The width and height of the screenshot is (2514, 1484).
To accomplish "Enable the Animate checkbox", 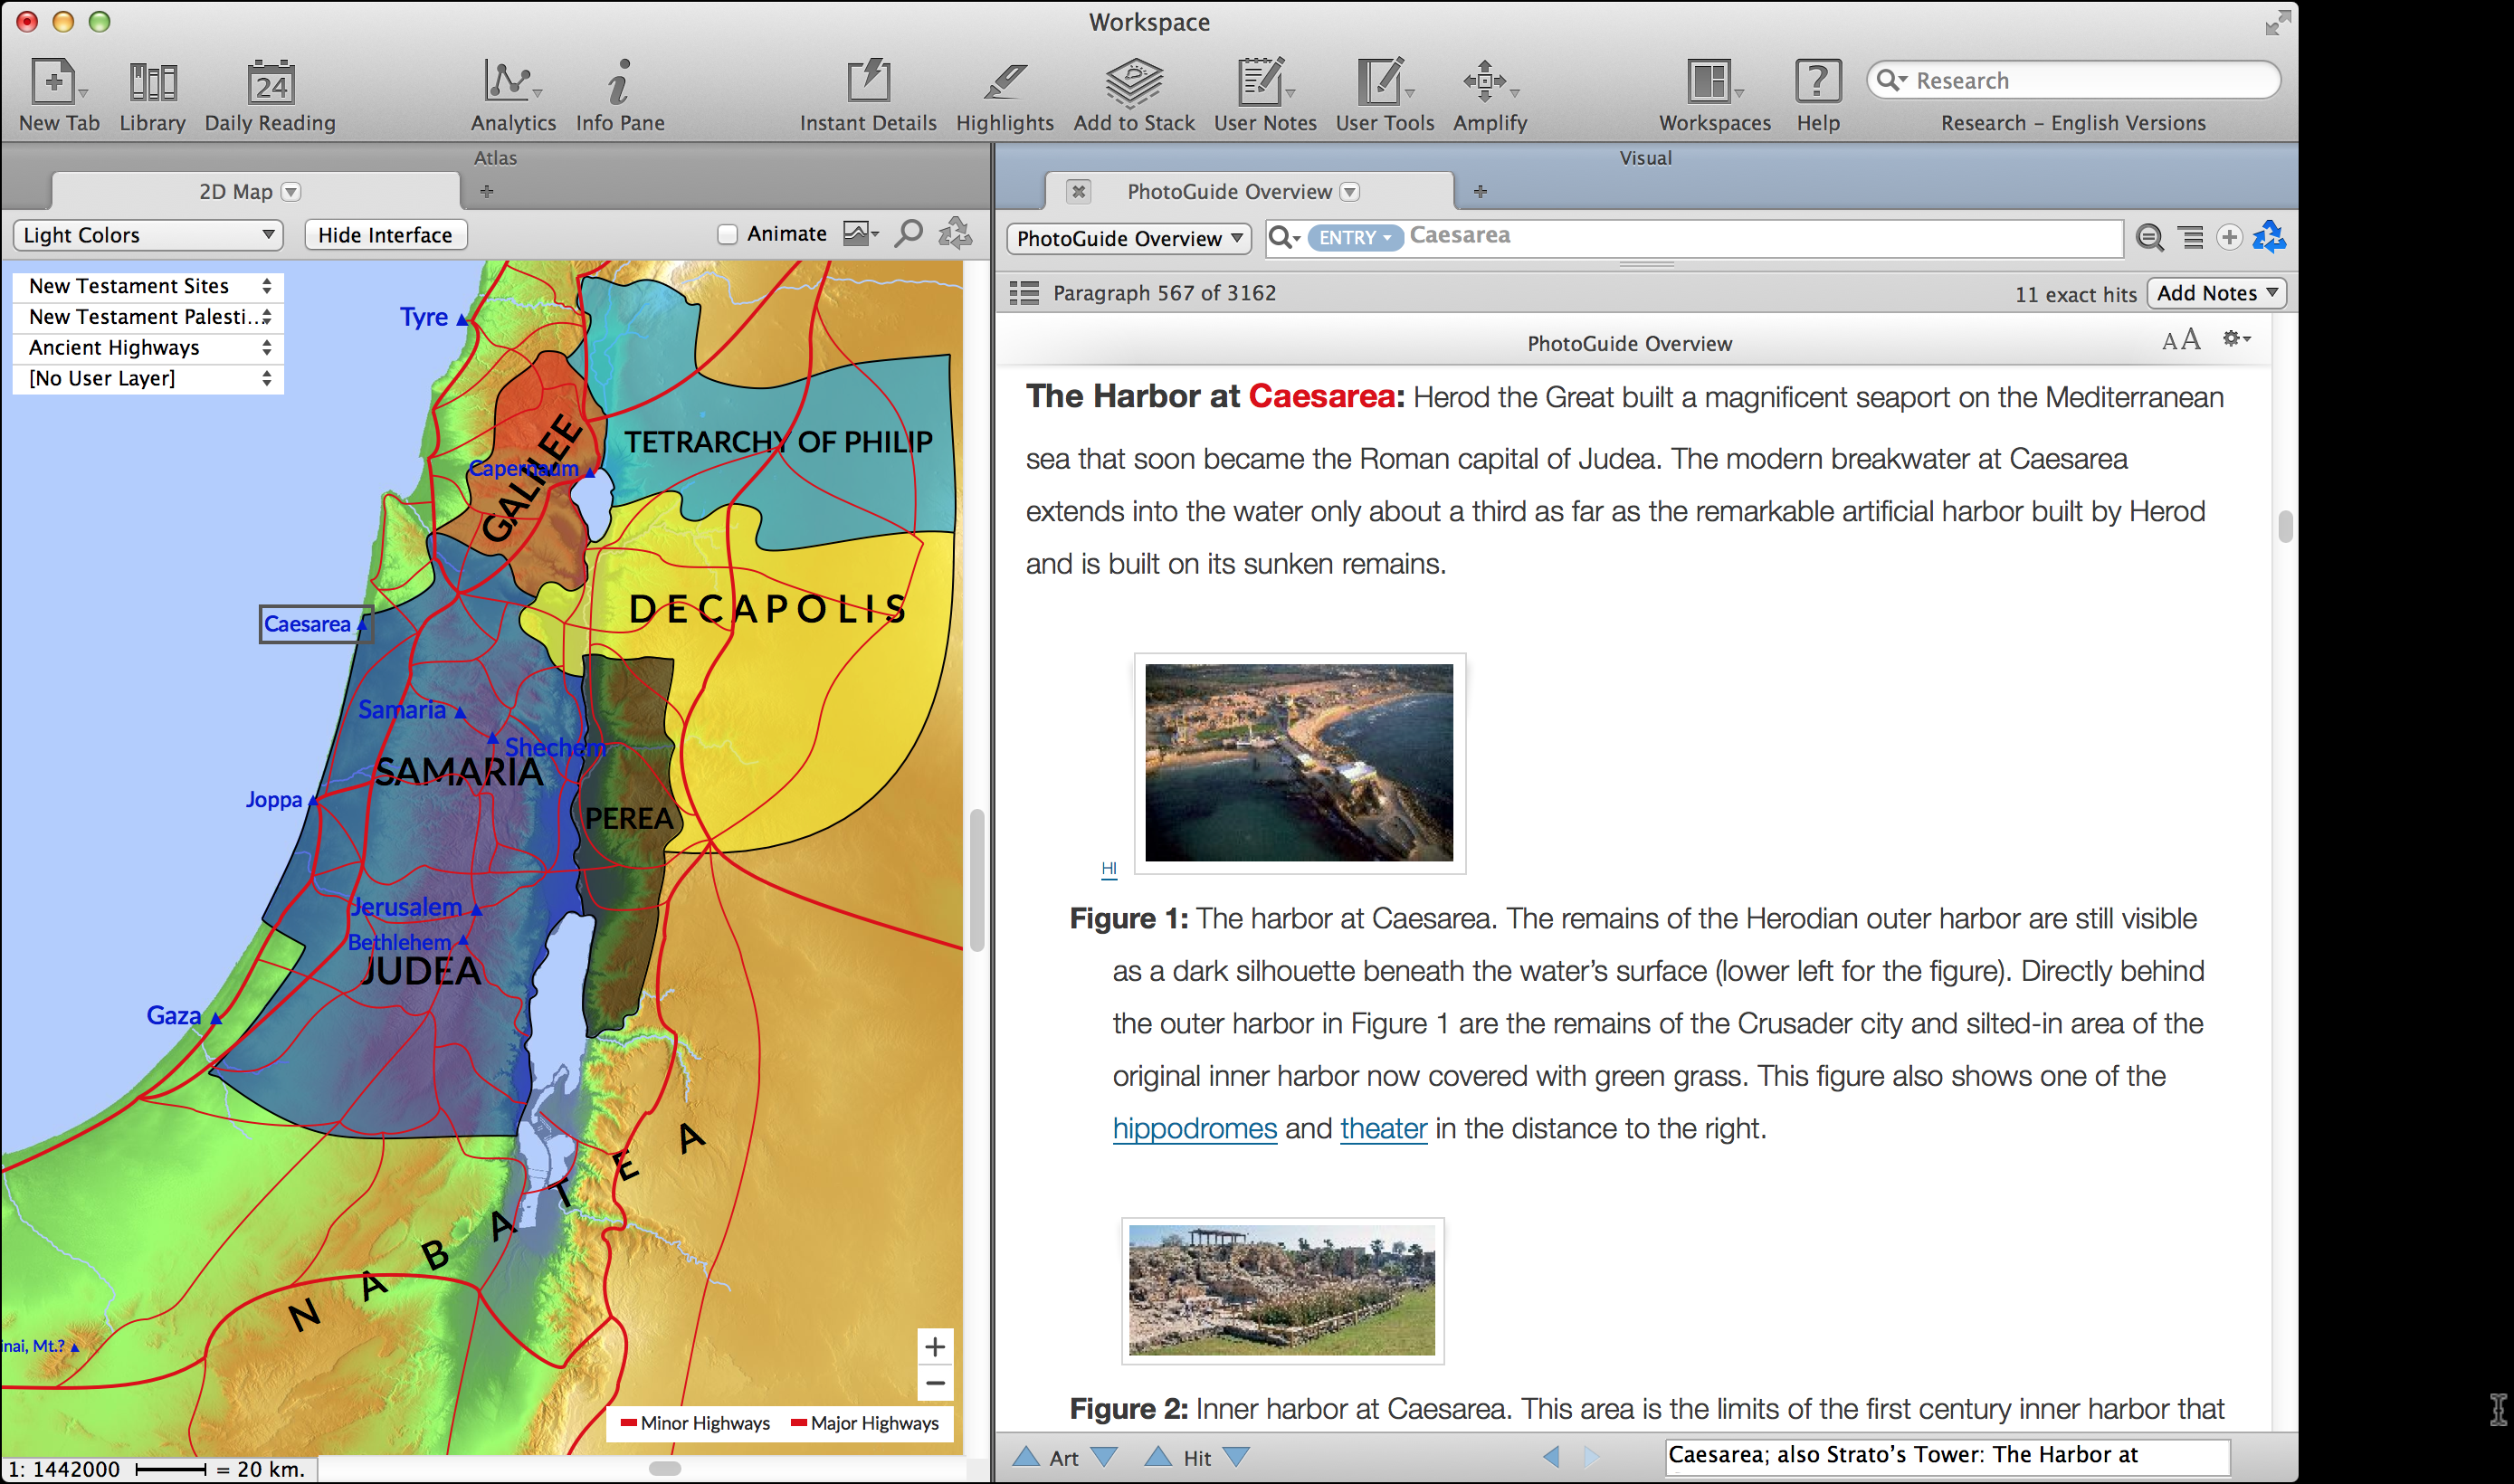I will coord(728,234).
